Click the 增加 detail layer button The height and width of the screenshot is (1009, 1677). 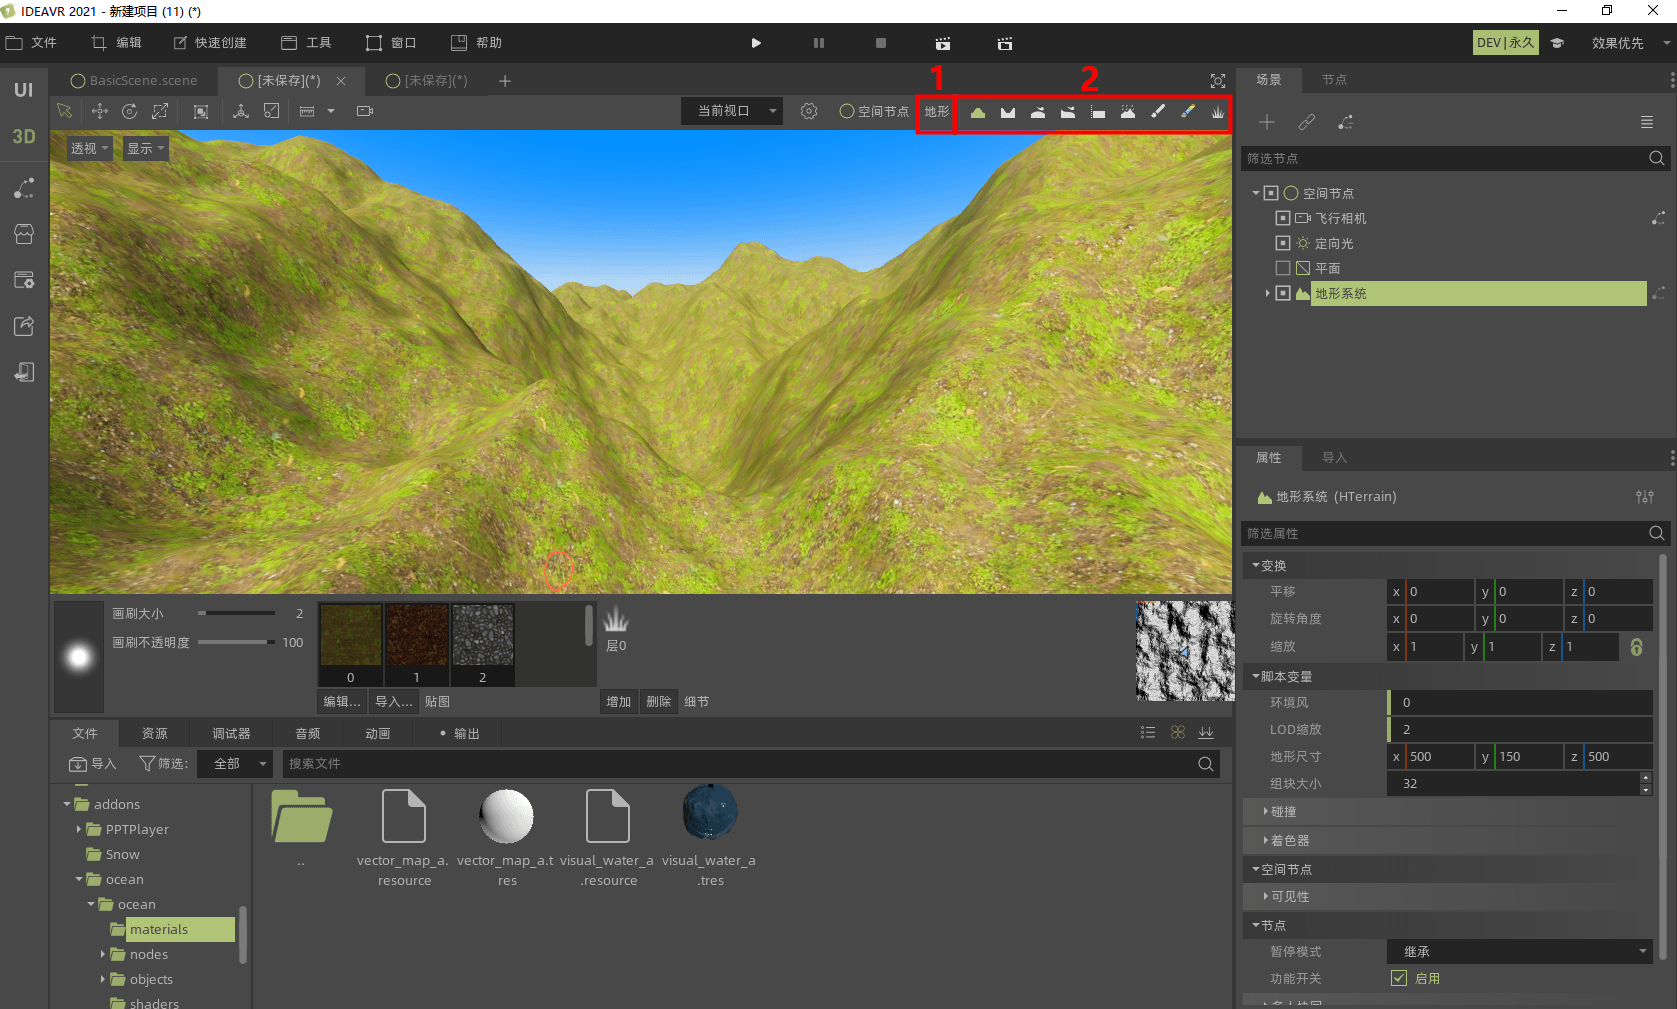tap(619, 702)
